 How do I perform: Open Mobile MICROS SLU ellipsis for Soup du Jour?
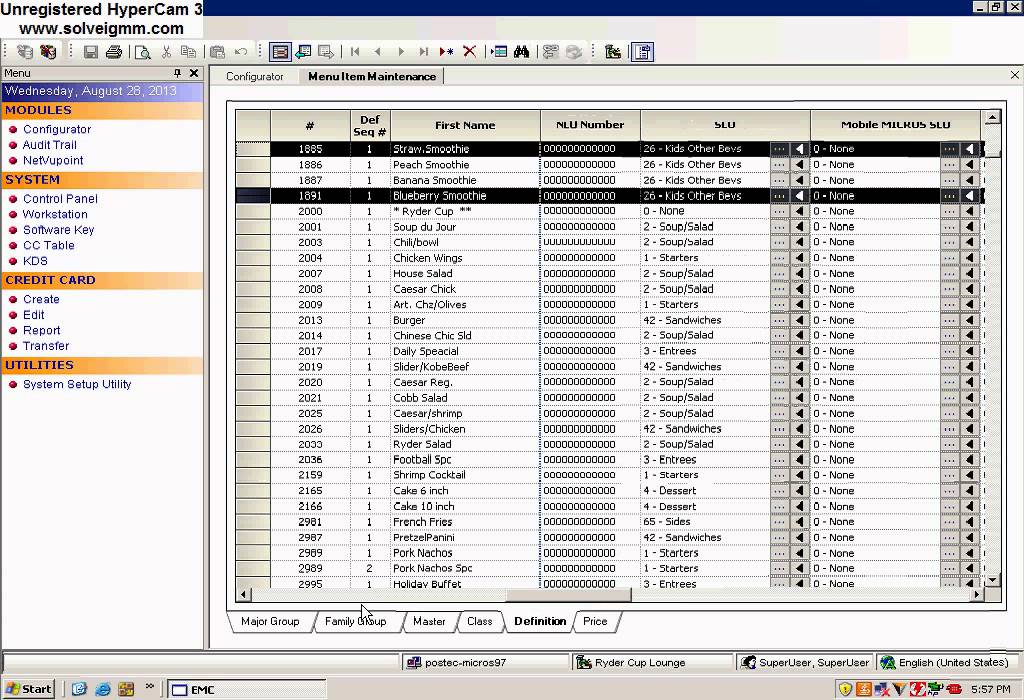(x=950, y=227)
